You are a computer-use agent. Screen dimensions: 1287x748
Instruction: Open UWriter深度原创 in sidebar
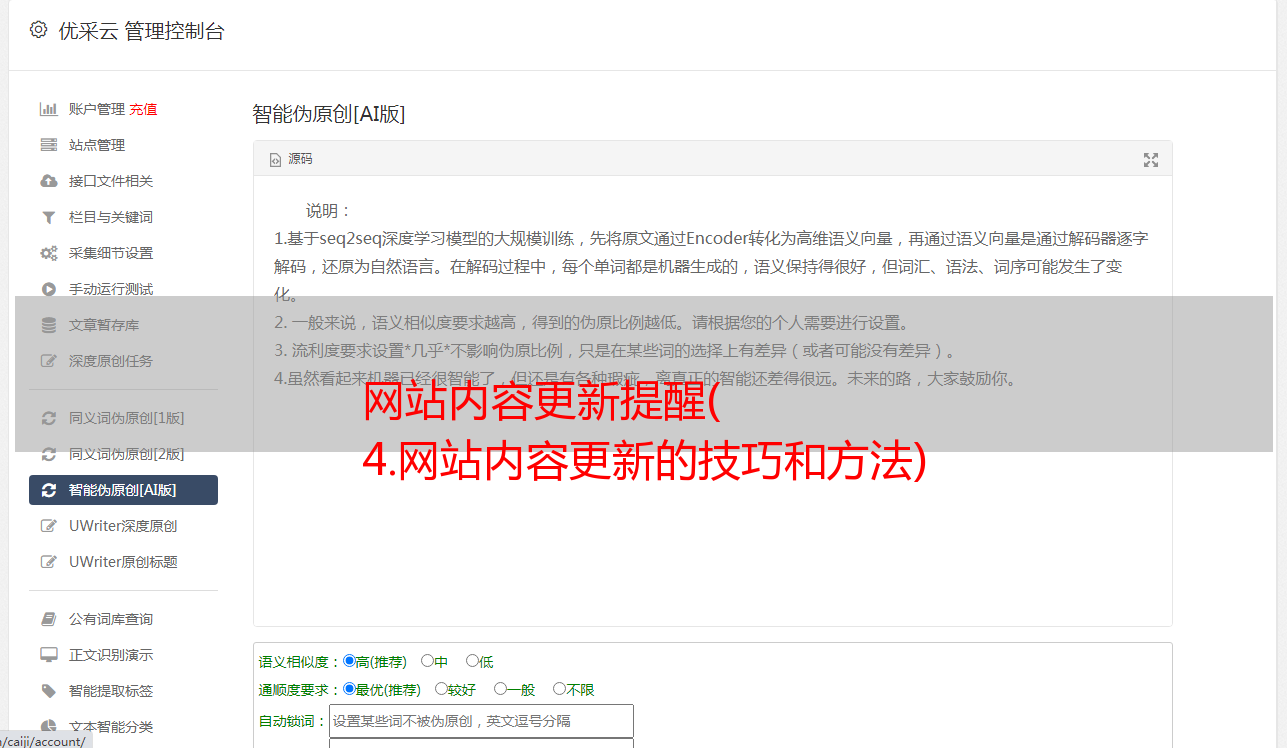tap(123, 526)
